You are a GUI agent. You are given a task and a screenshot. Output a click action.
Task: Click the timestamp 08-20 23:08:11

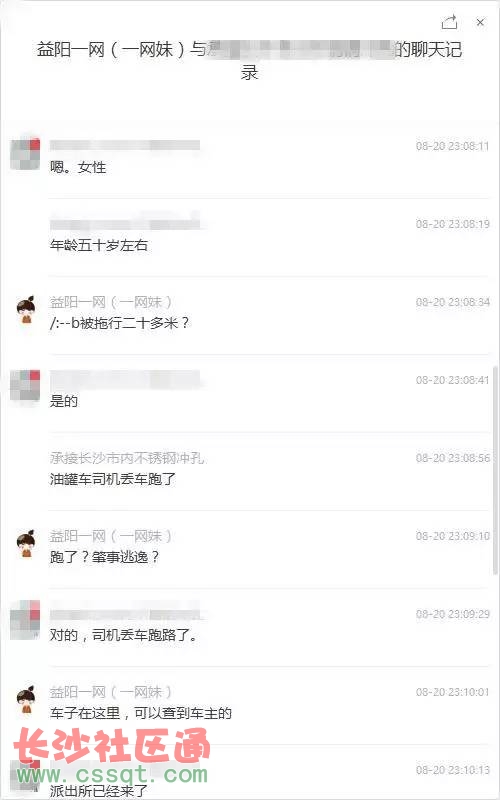tap(453, 146)
